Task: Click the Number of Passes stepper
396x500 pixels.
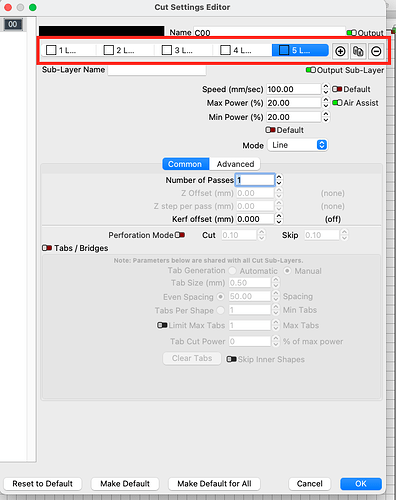Action: [x=279, y=180]
